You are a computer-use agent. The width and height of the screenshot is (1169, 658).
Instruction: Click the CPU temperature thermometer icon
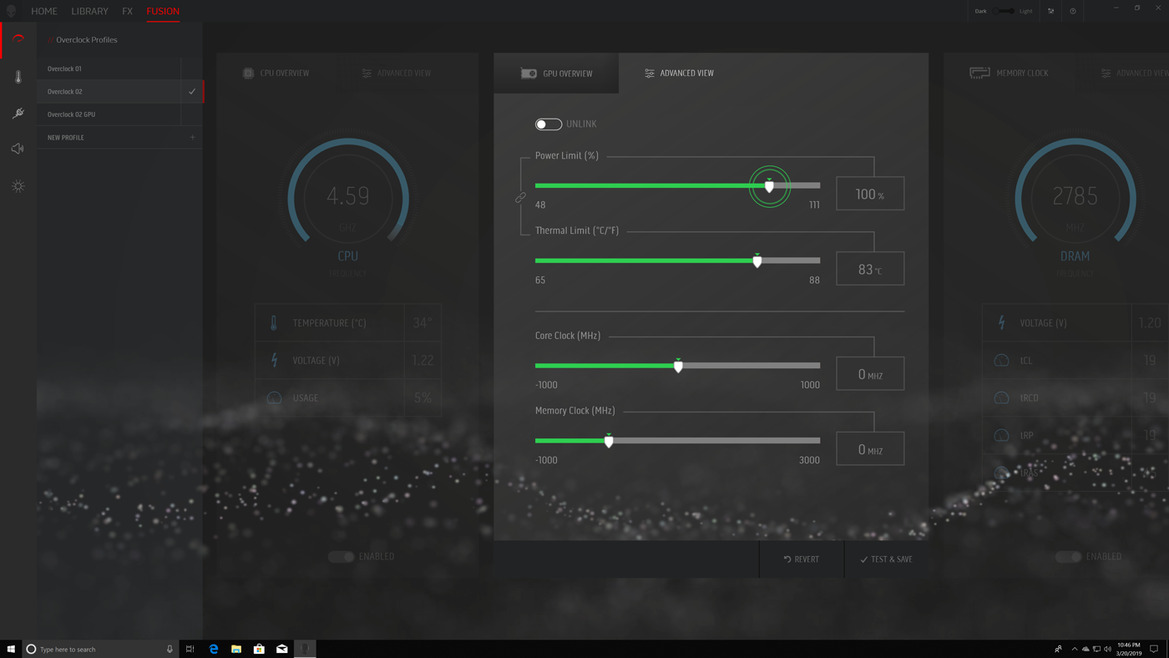[274, 323]
